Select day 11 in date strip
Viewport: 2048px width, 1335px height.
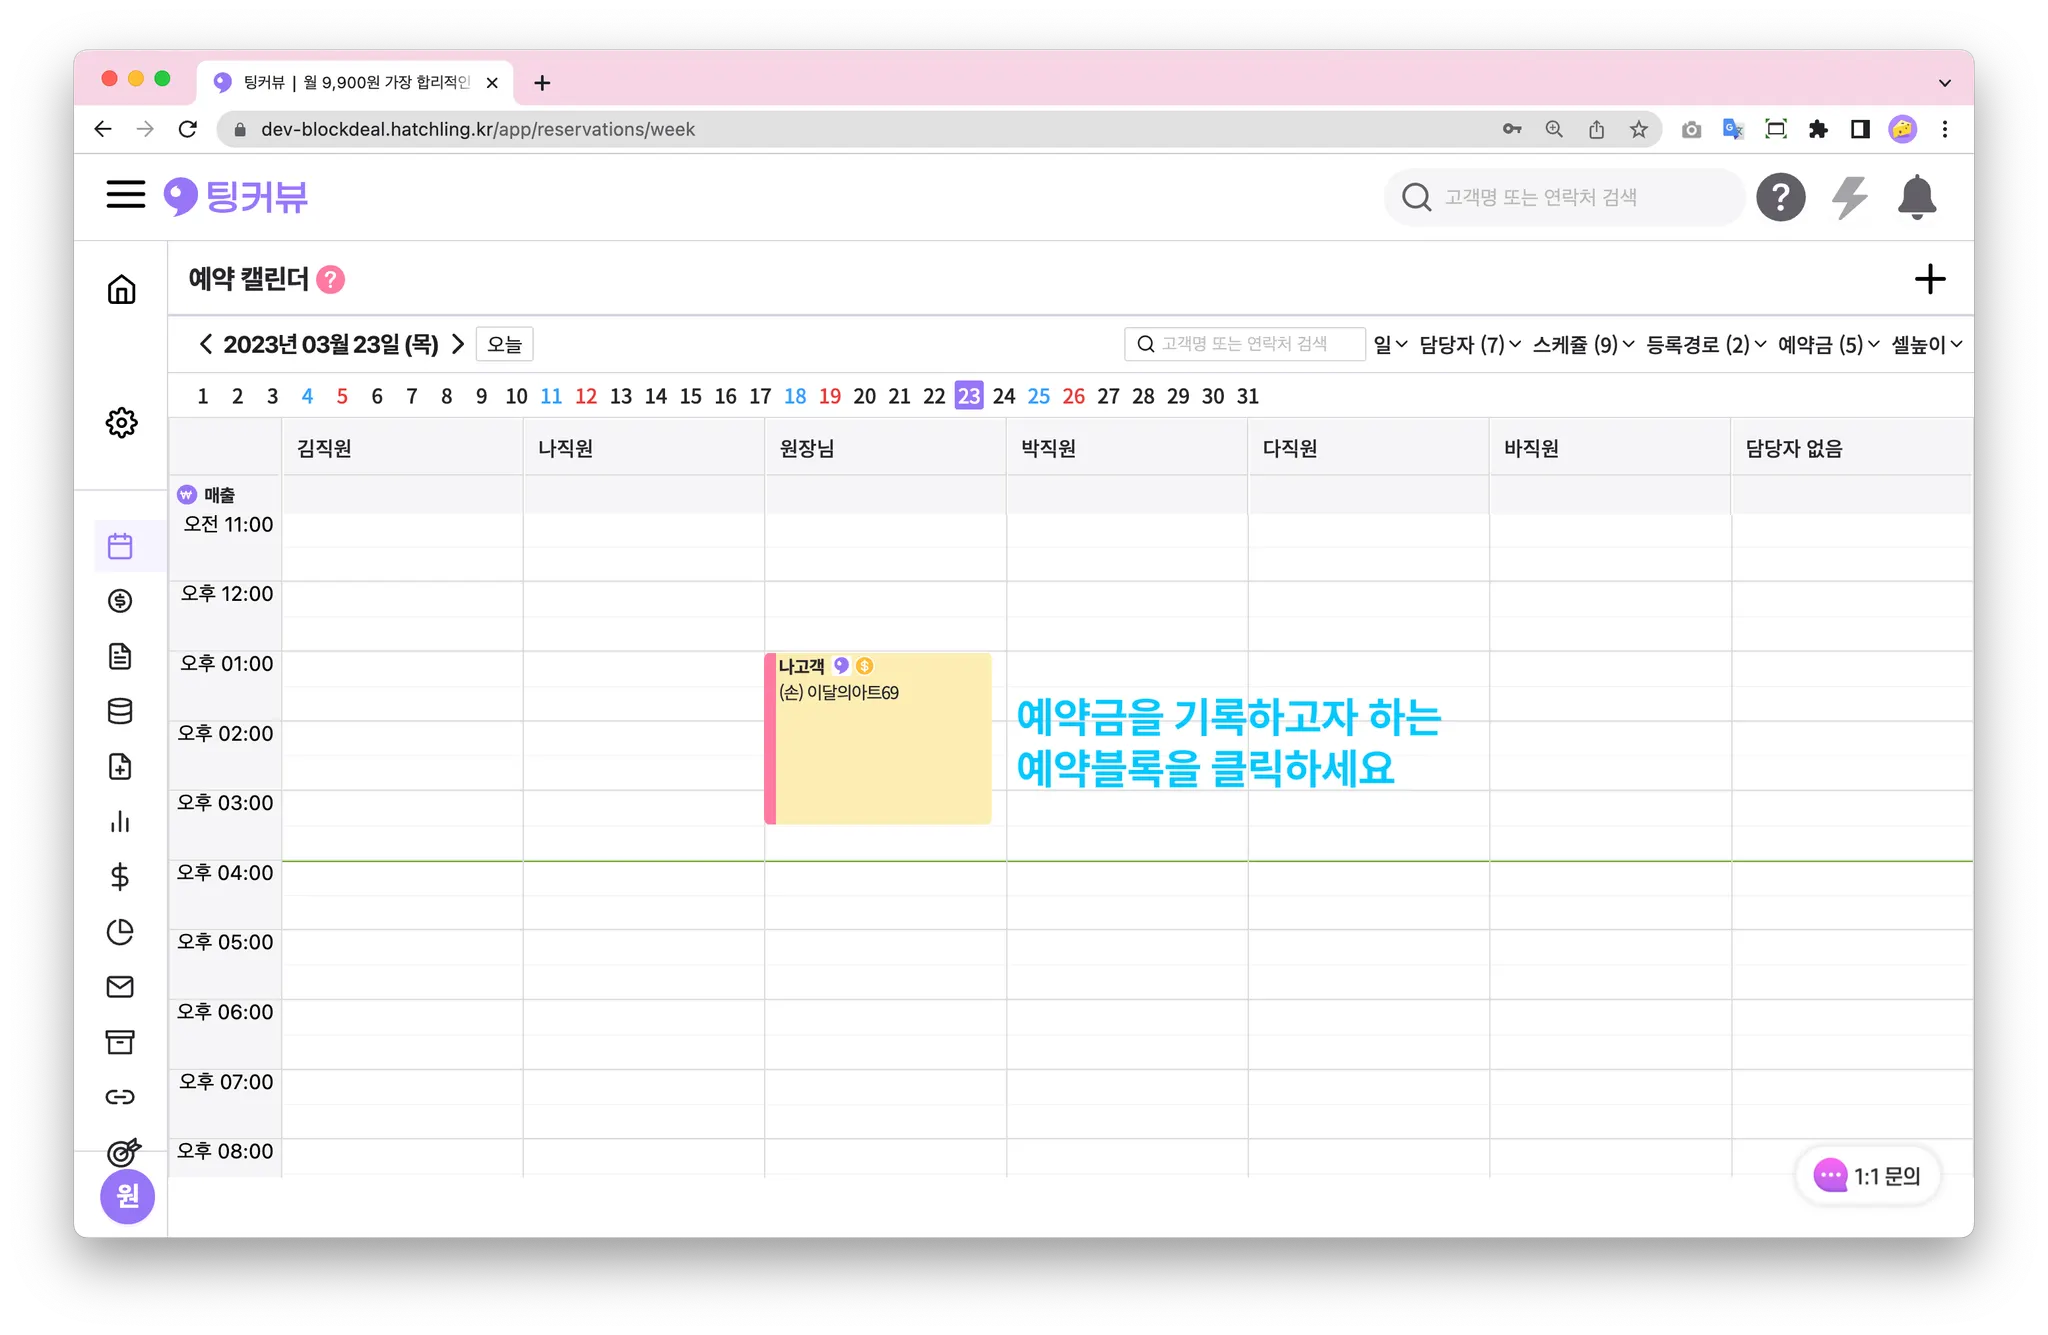[551, 396]
